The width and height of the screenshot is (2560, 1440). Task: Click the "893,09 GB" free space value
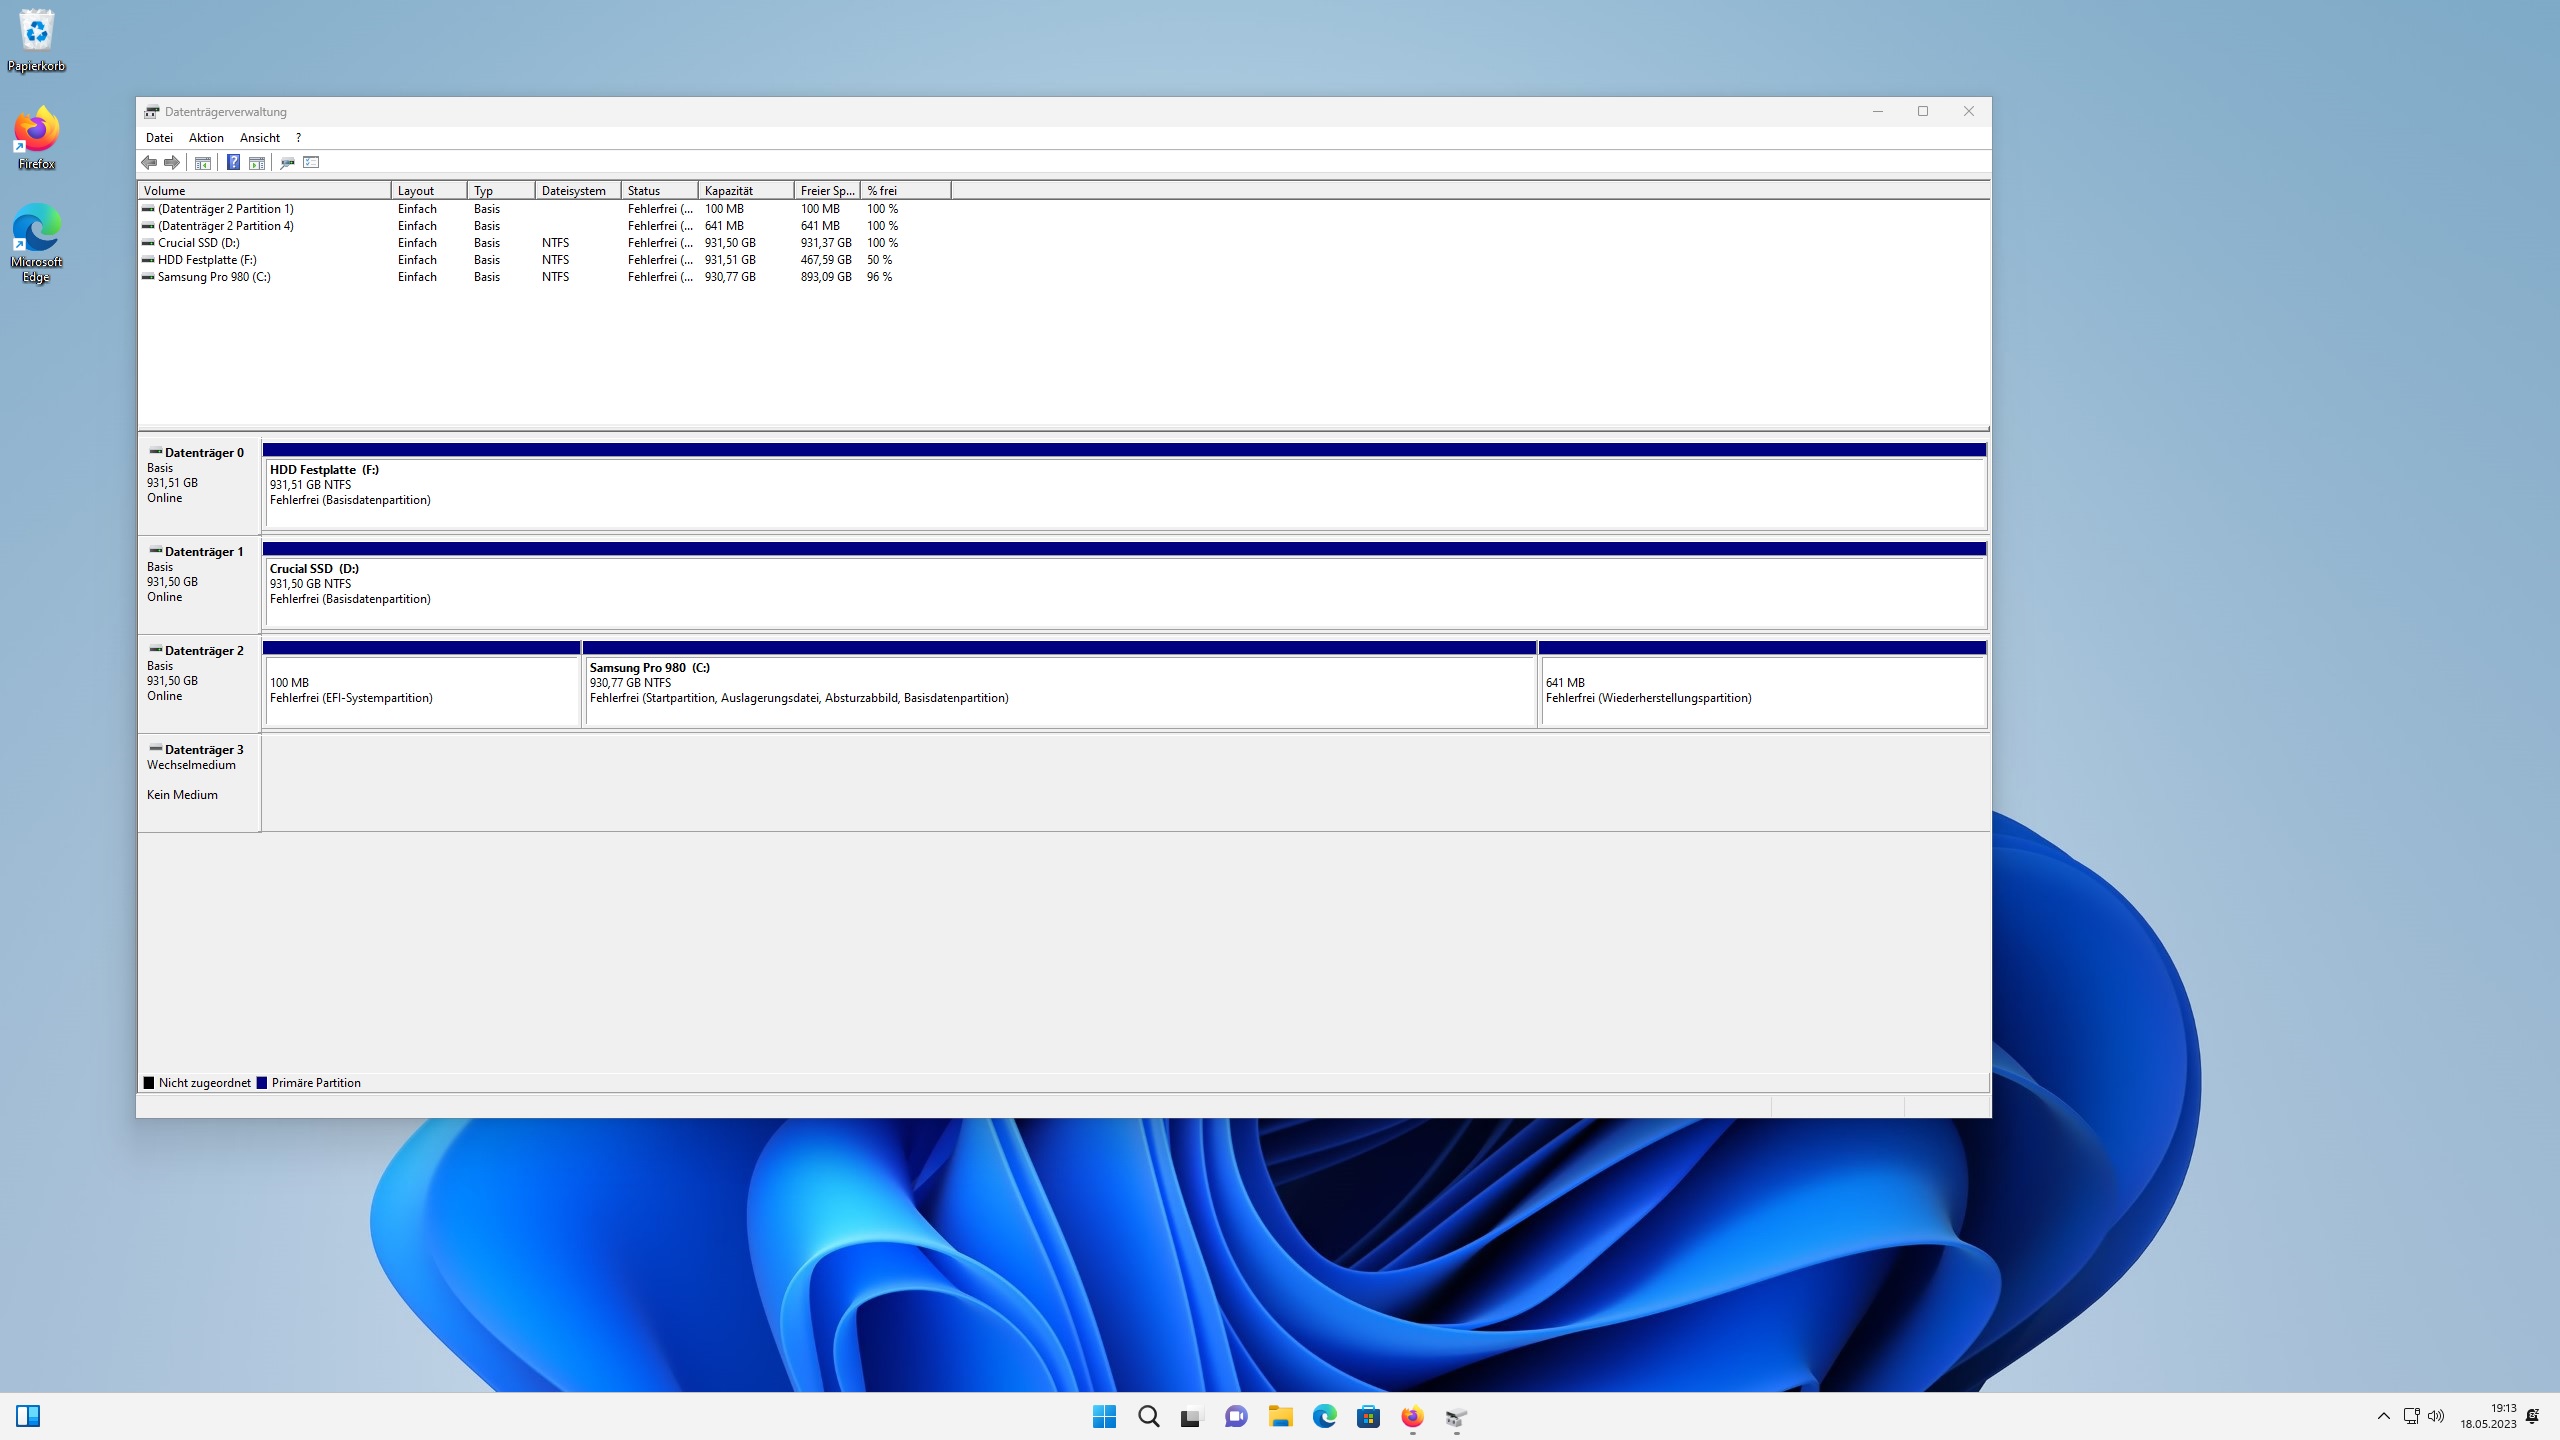(x=826, y=277)
